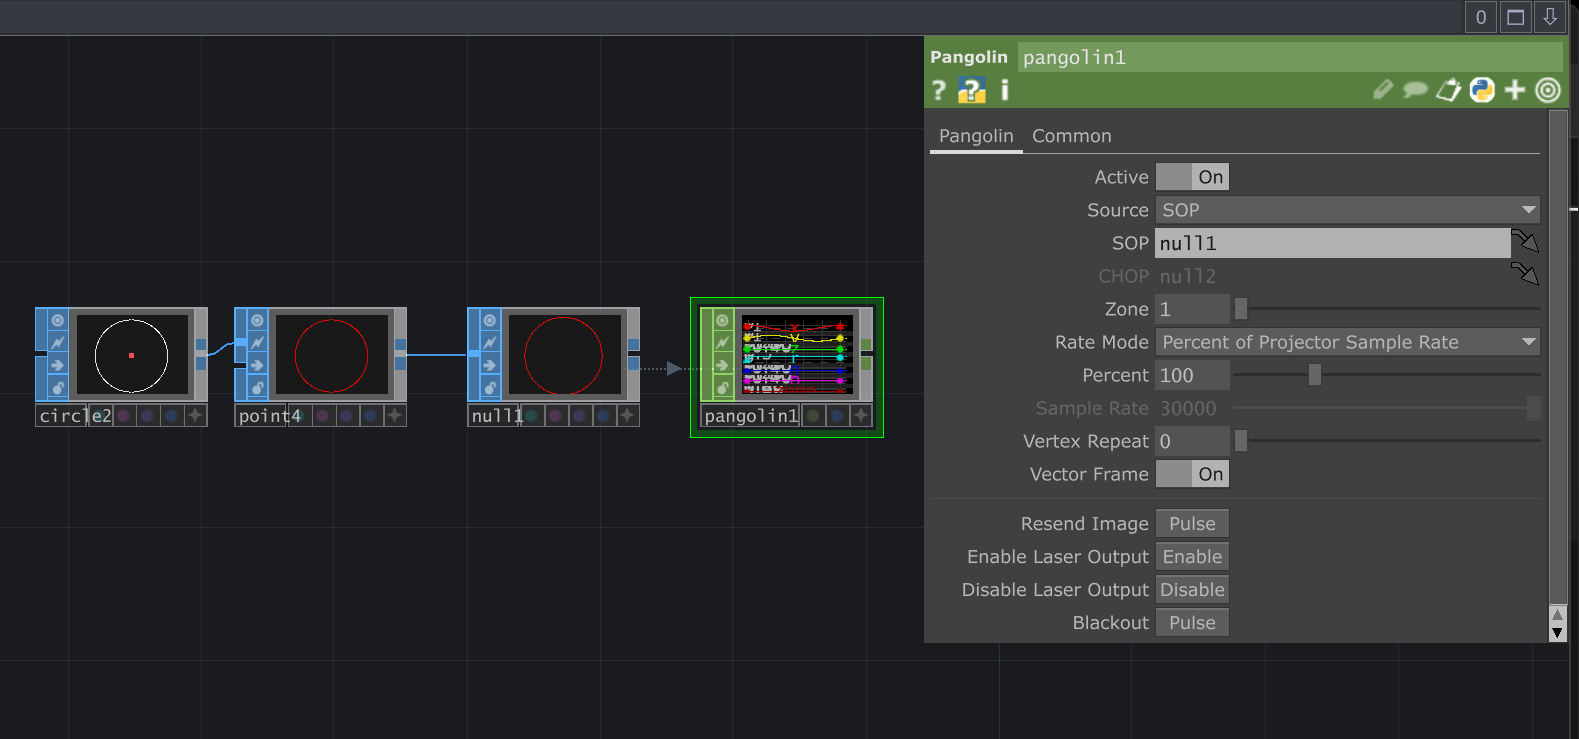The height and width of the screenshot is (739, 1579).
Task: Click the 0 button in the top bar
Action: 1481,17
